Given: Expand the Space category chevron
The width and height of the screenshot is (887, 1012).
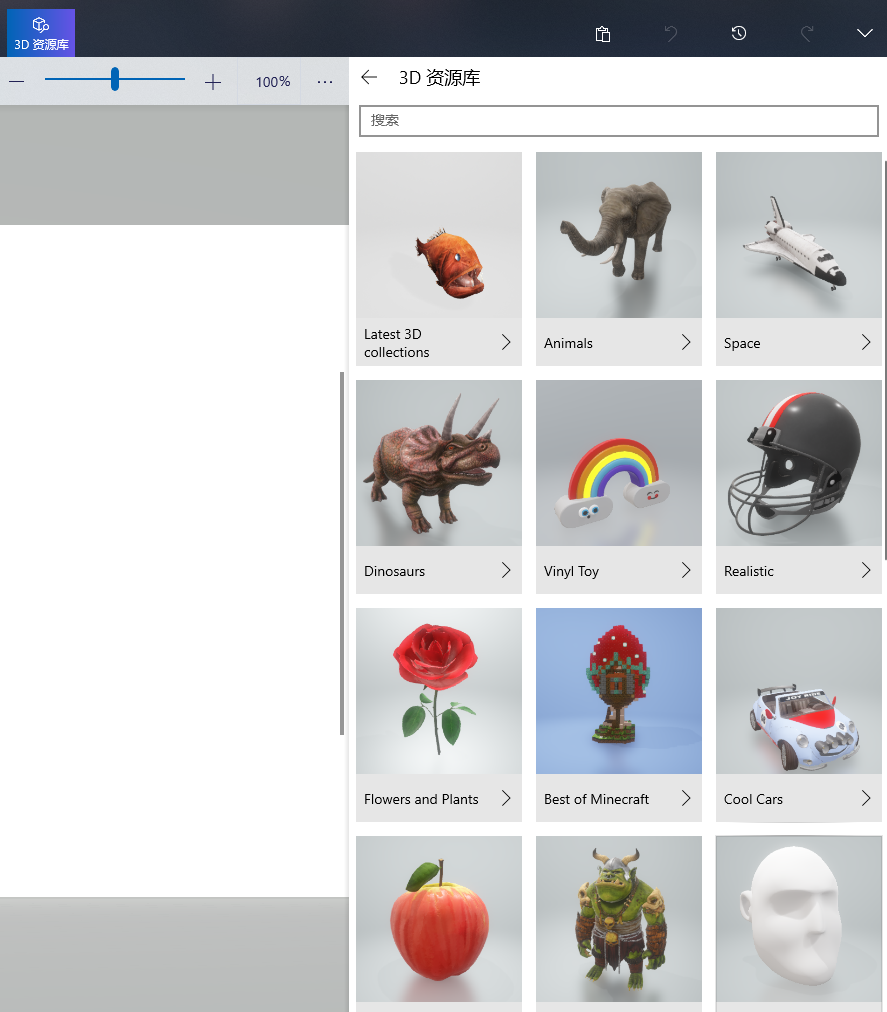Looking at the screenshot, I should click(x=866, y=342).
